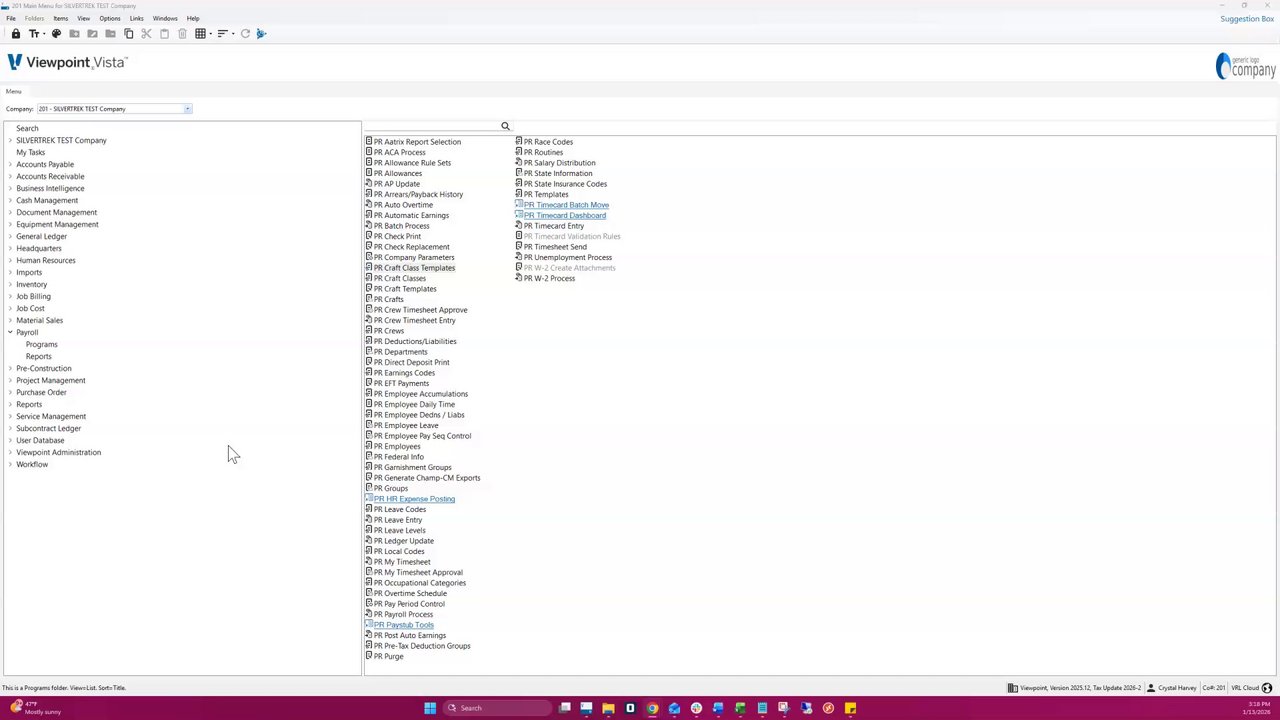Open the Options menu
The height and width of the screenshot is (720, 1280).
click(110, 18)
